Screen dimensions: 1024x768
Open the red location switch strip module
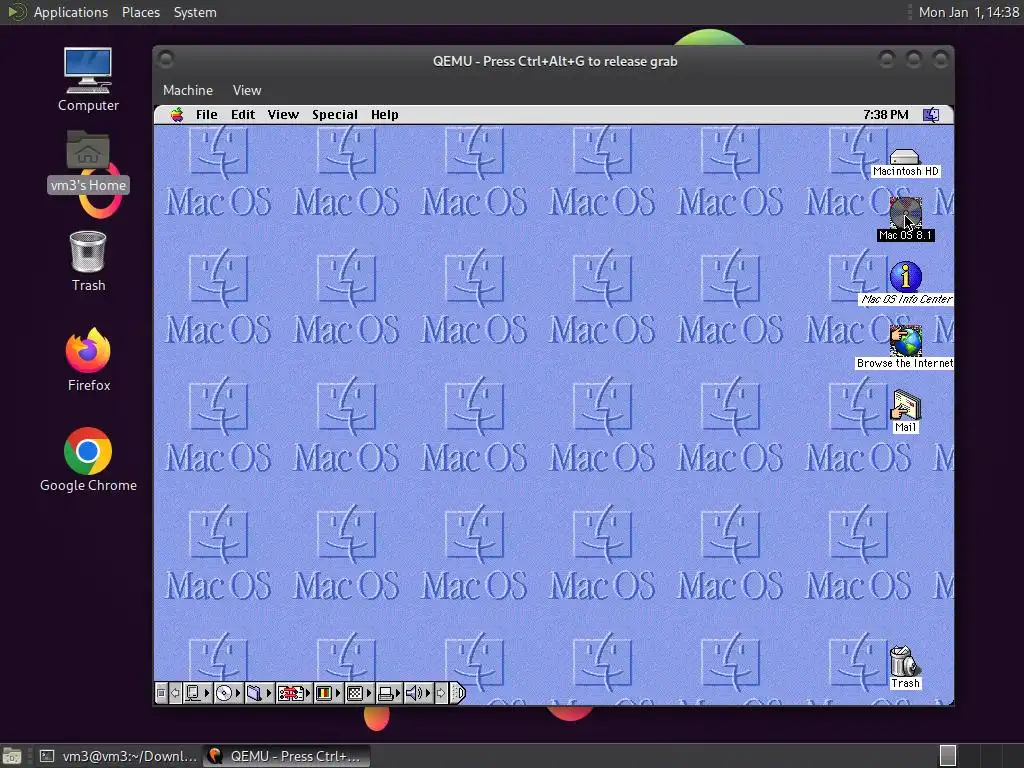click(x=294, y=693)
